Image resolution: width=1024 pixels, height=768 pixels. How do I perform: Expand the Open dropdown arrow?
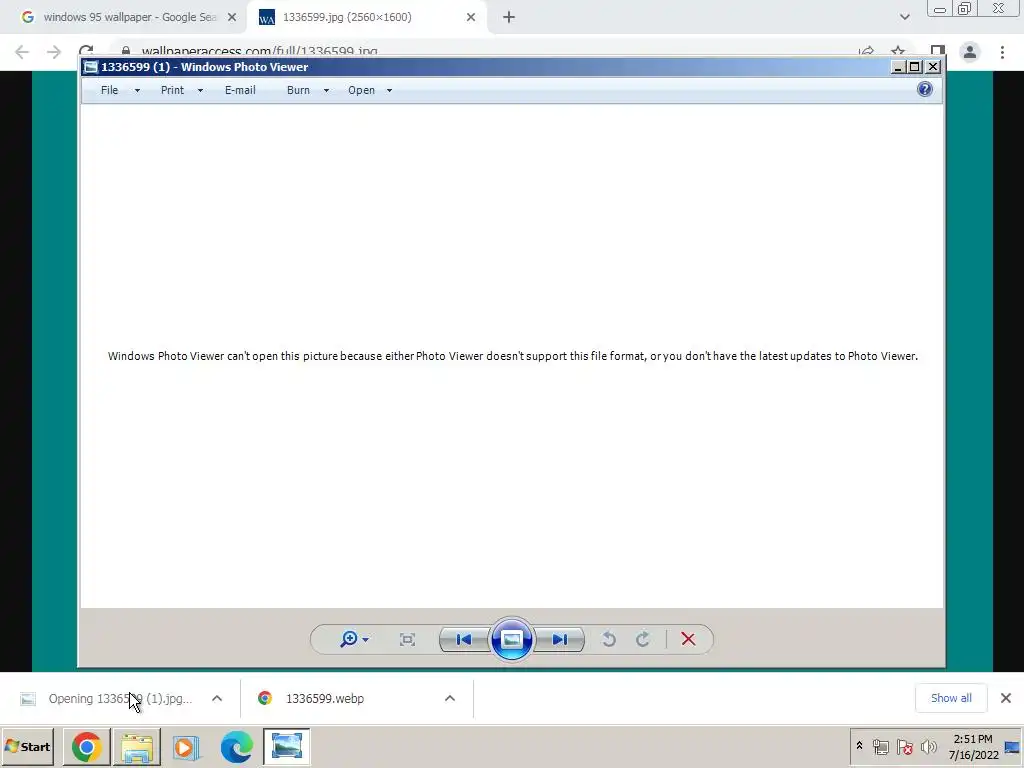click(x=389, y=91)
